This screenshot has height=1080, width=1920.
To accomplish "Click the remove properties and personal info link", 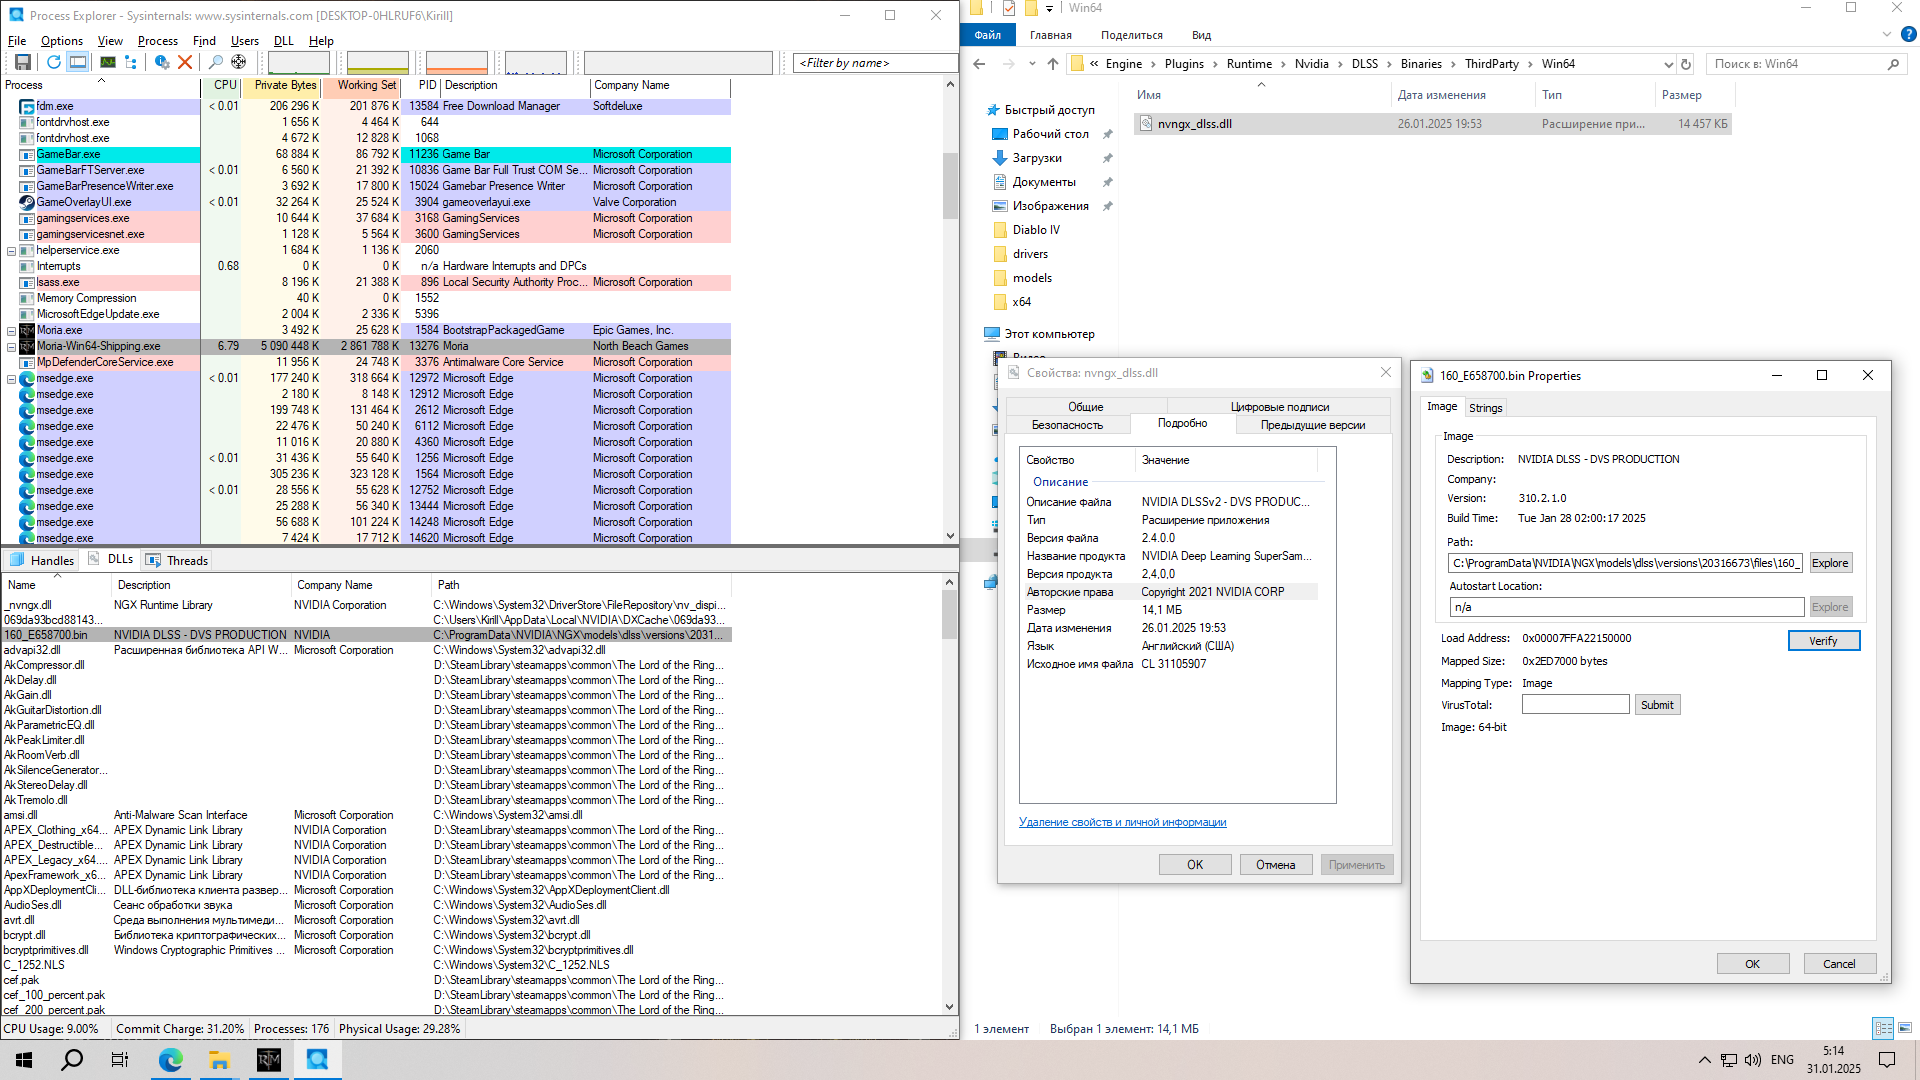I will coord(1122,822).
